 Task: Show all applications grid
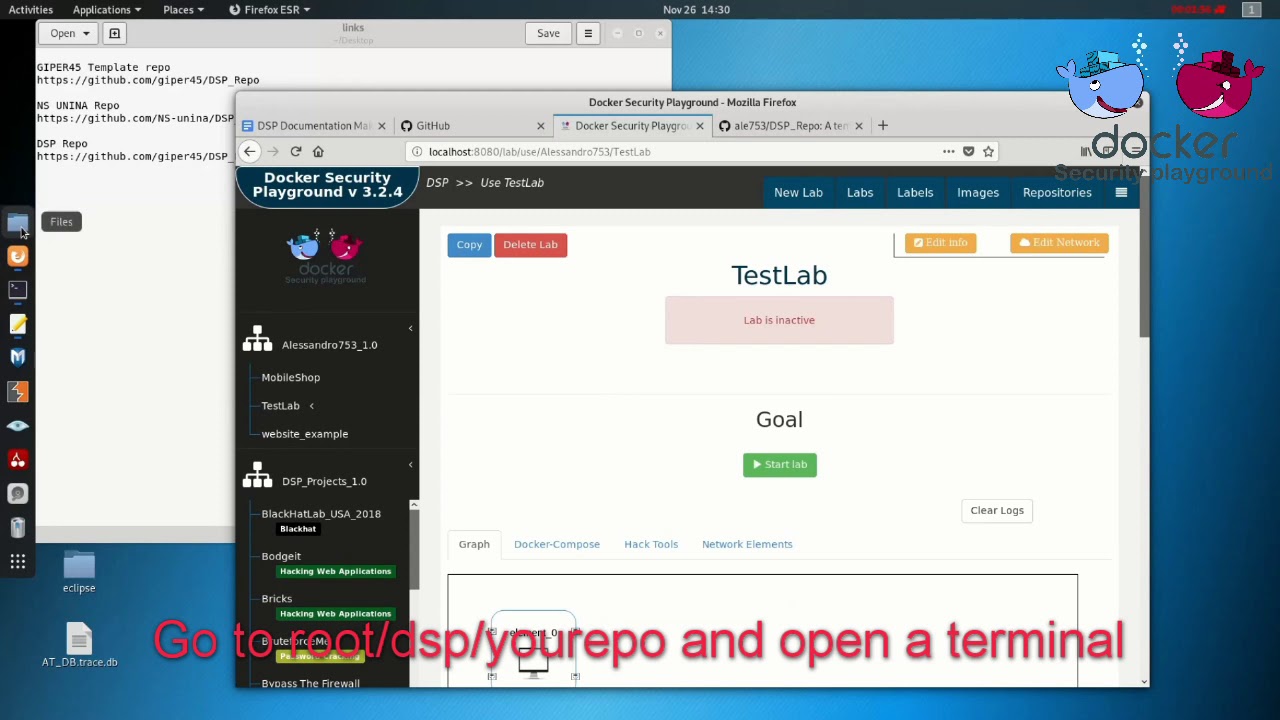(18, 562)
